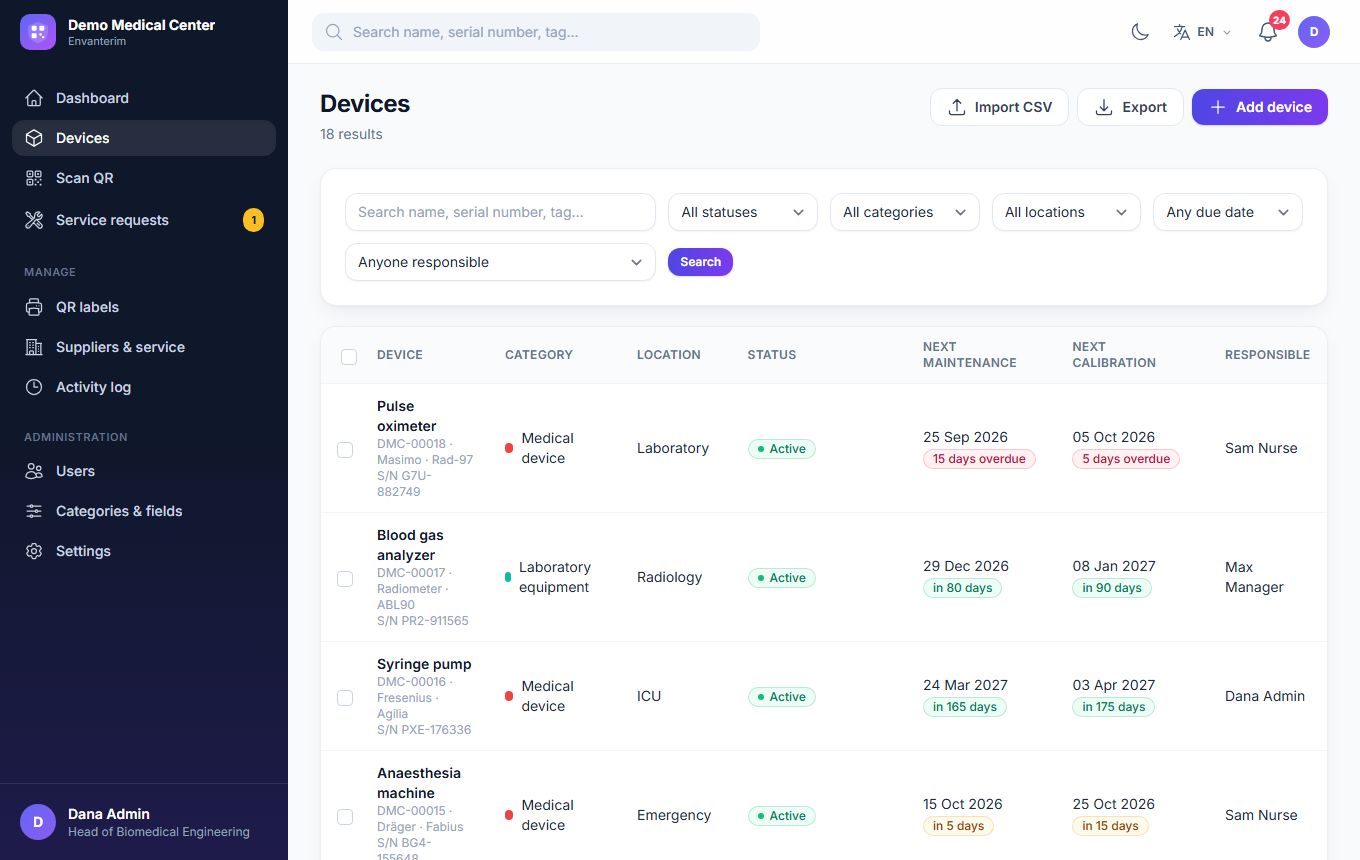Click the Dashboard home icon
1360x860 pixels.
[x=34, y=98]
